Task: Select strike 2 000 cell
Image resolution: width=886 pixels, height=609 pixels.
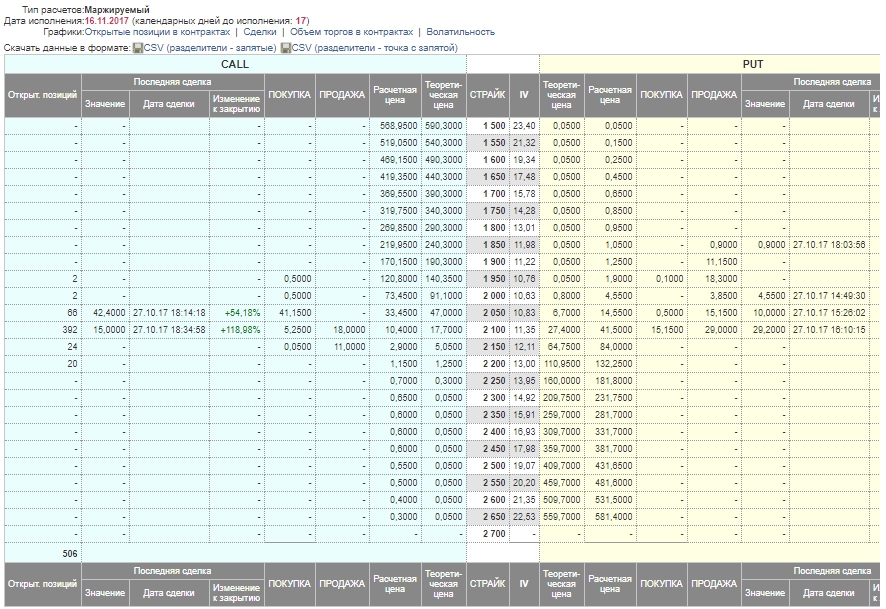Action: pos(488,295)
